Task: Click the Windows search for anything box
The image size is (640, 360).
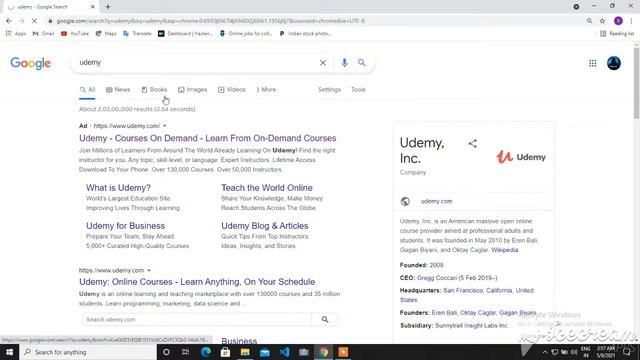Action: [88, 352]
